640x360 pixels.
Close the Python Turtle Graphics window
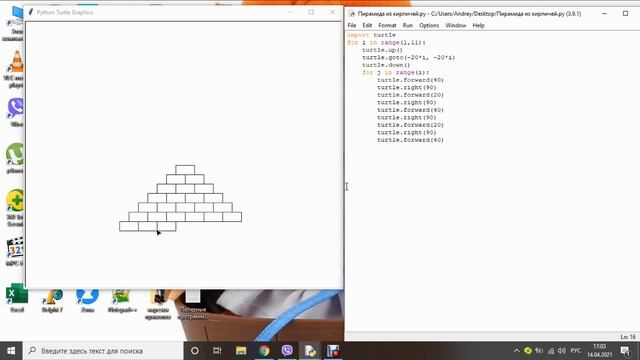(332, 12)
